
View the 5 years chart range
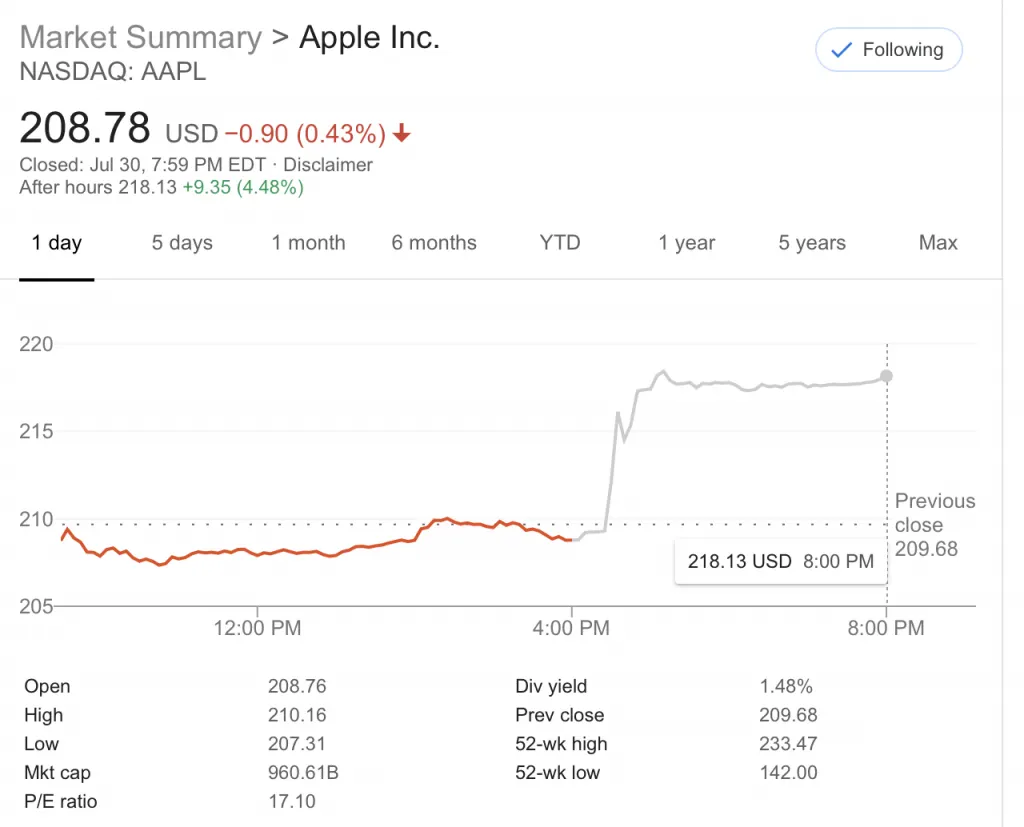click(x=812, y=243)
